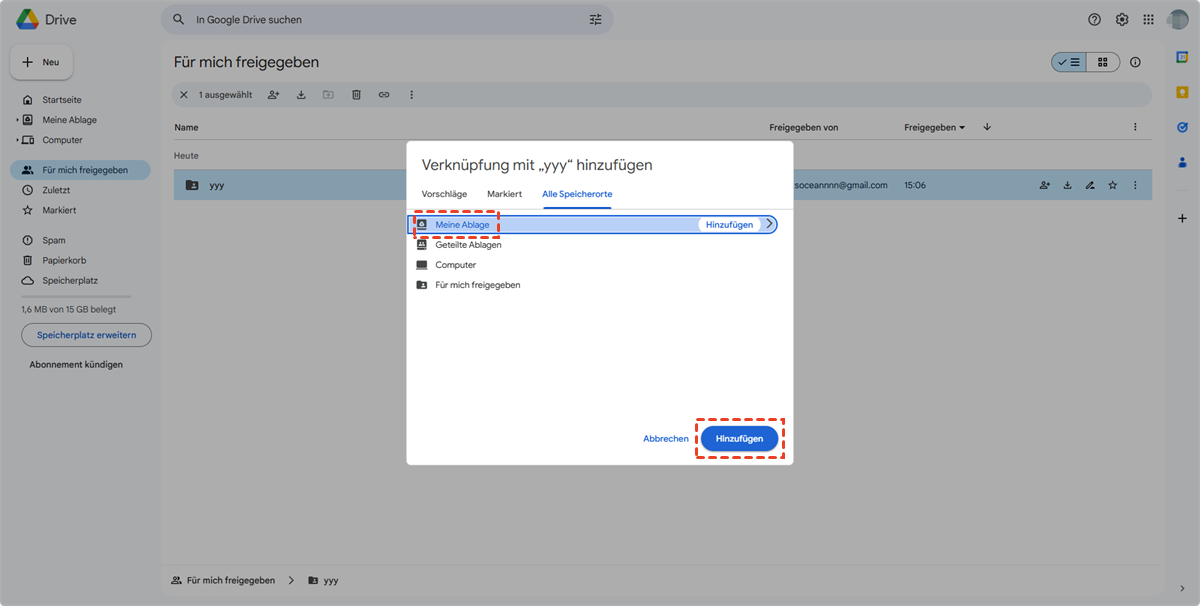Image resolution: width=1200 pixels, height=606 pixels.
Task: Select the Alle Speicherorte tab
Action: pyautogui.click(x=577, y=193)
